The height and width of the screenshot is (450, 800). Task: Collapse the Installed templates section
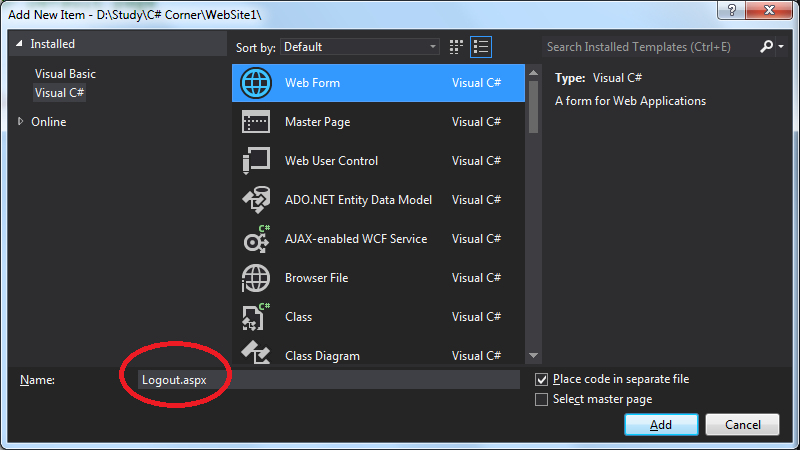pos(20,45)
